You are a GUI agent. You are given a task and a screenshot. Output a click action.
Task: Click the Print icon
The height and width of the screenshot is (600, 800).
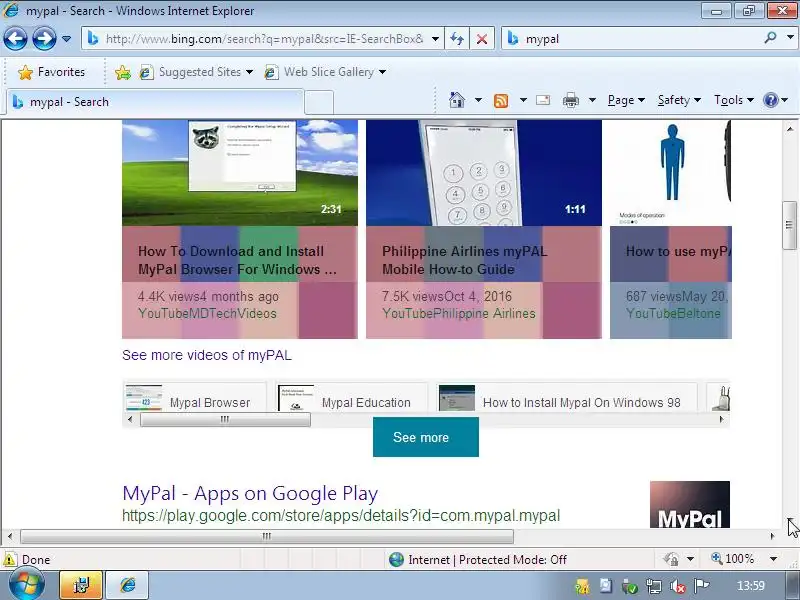point(570,101)
